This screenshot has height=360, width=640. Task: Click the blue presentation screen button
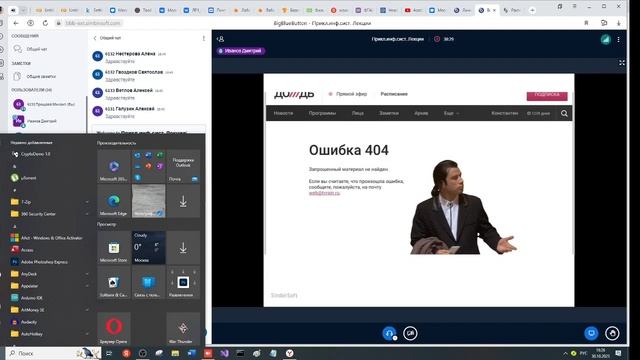coord(591,333)
